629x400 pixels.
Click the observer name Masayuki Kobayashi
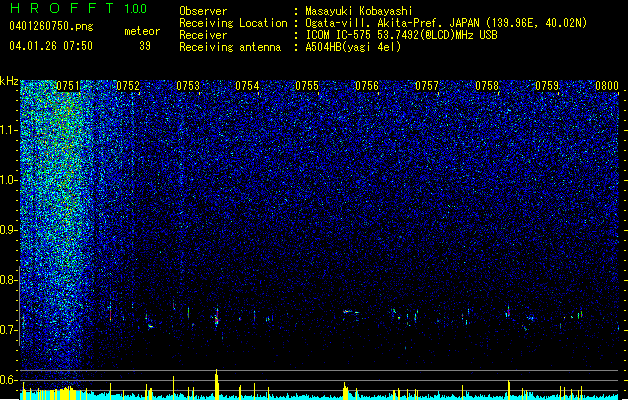(x=359, y=11)
